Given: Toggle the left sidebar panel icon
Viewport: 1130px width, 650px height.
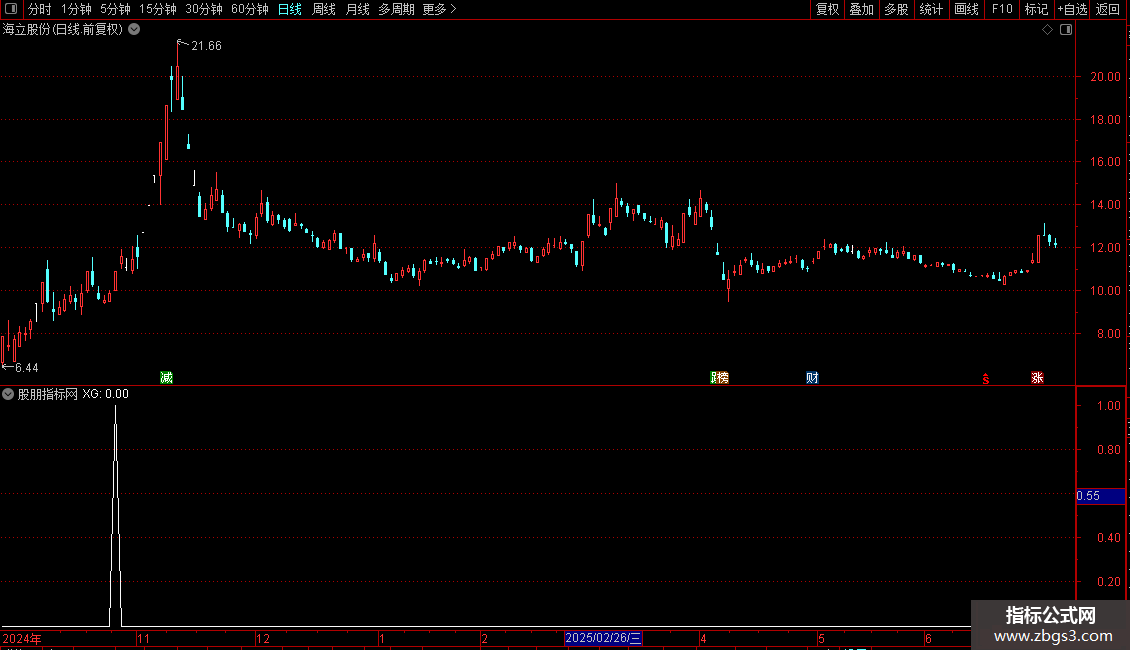Looking at the screenshot, I should tap(11, 9).
